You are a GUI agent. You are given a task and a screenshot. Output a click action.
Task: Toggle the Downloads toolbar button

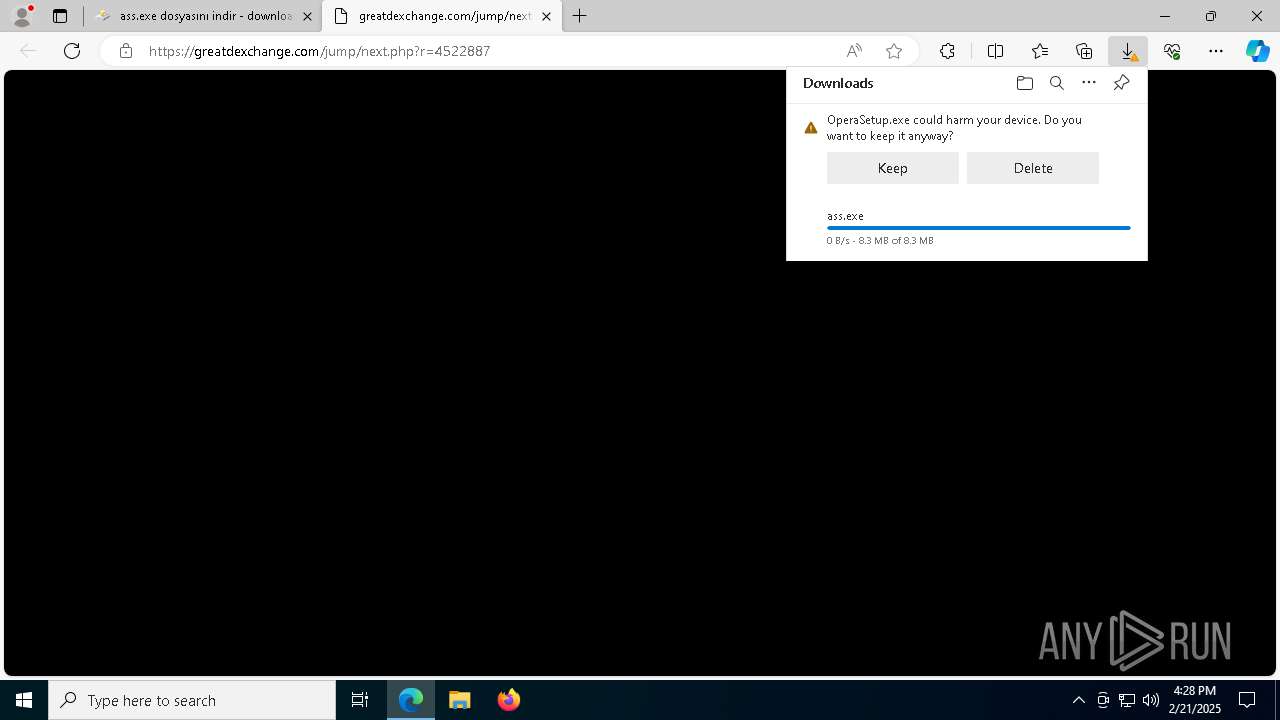pyautogui.click(x=1128, y=51)
